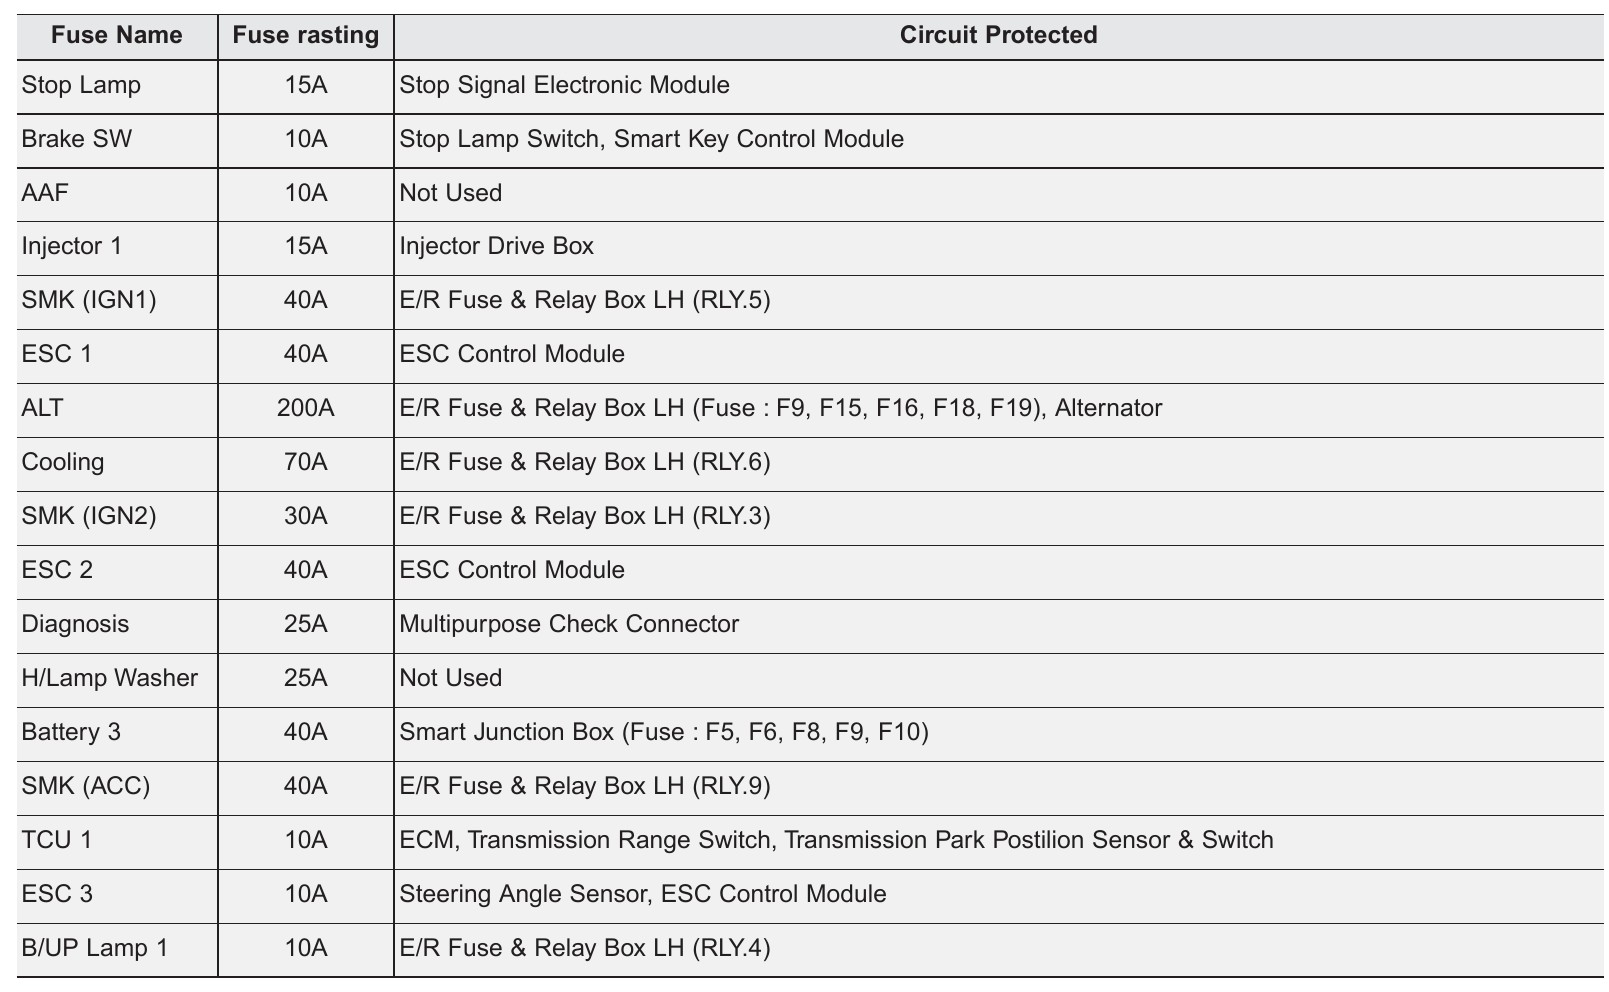Click the Brake SW row label
Viewport: 1609px width, 992px height.
coord(76,139)
